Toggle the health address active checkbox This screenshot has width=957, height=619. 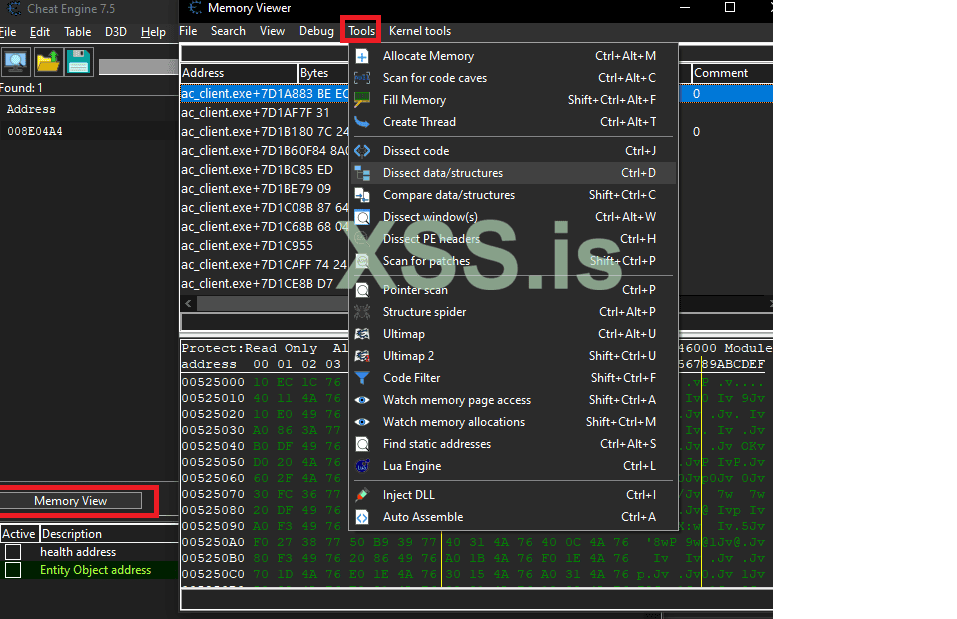(x=13, y=552)
